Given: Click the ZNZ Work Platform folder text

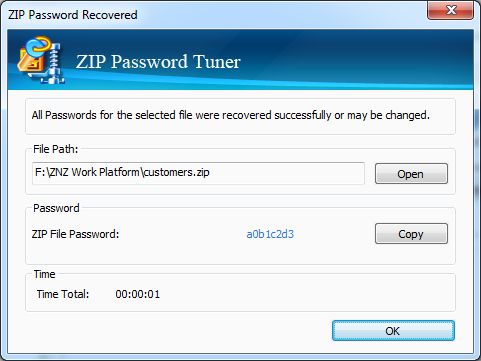Looking at the screenshot, I should pos(95,172).
